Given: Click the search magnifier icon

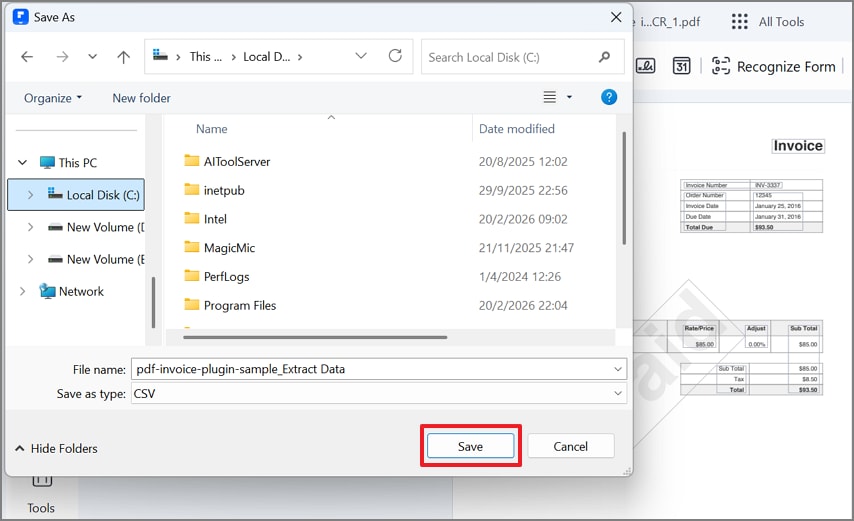Looking at the screenshot, I should coord(604,57).
